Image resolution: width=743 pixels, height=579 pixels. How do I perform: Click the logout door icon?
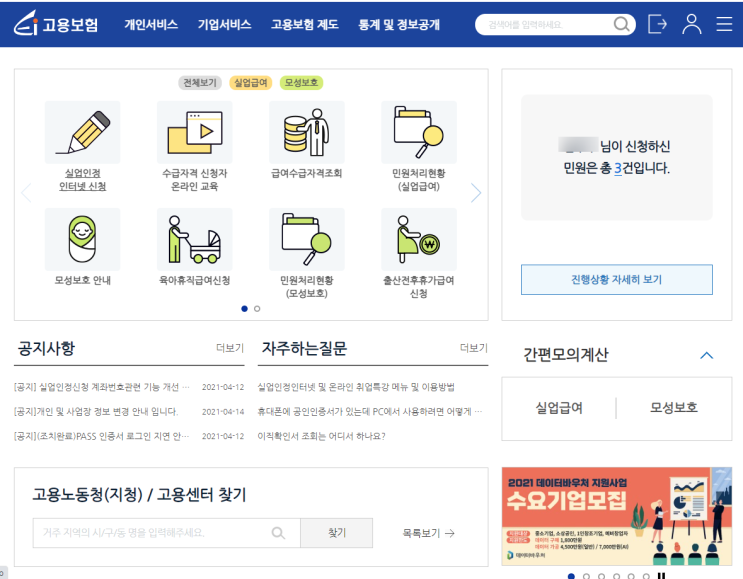coord(657,24)
